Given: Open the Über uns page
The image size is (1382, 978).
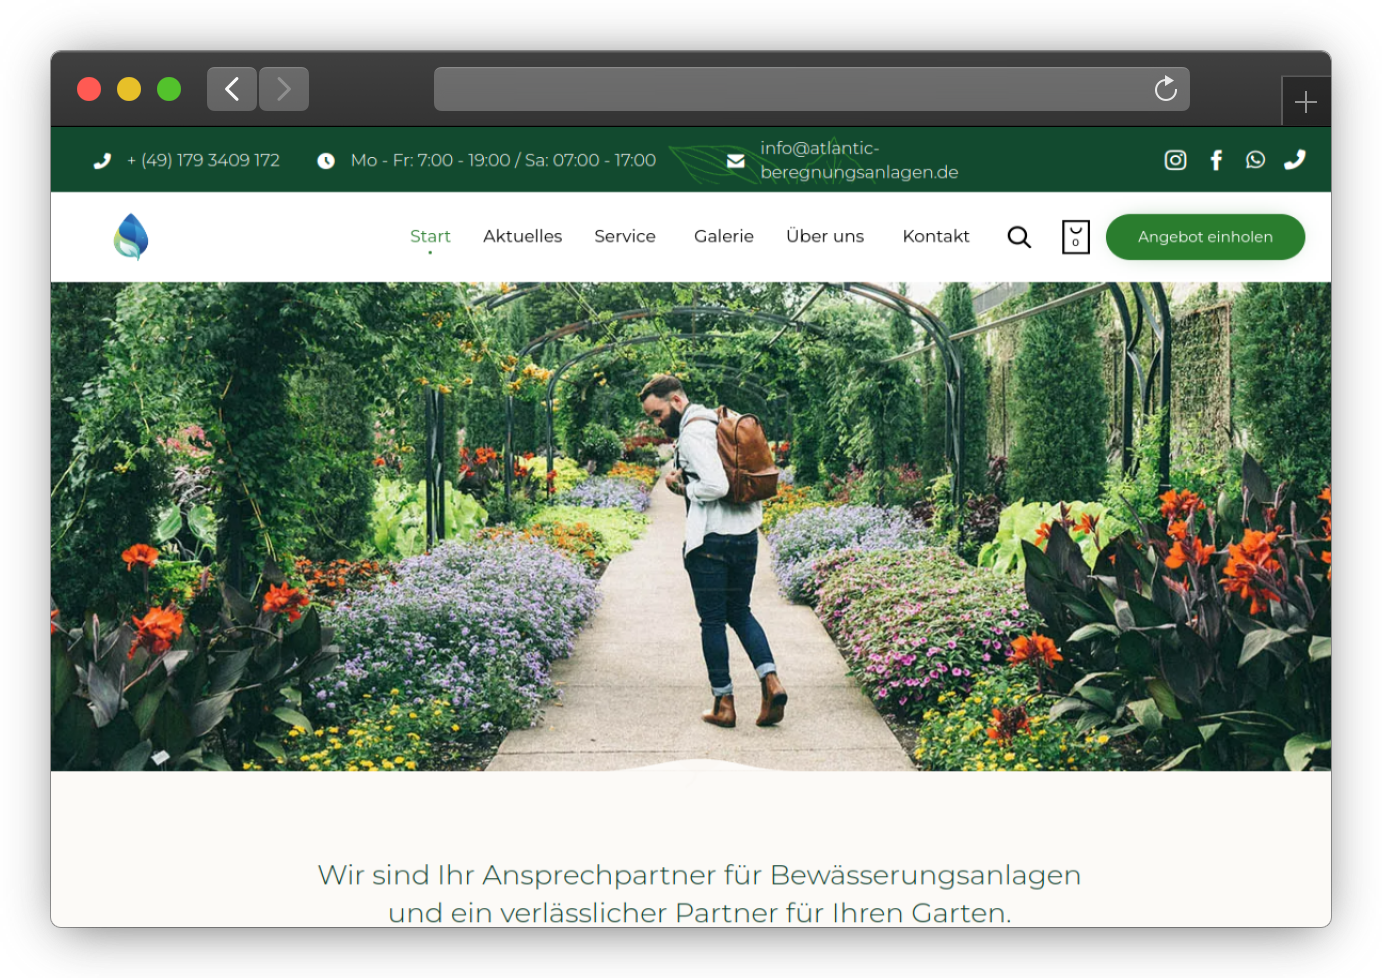Looking at the screenshot, I should 825,237.
